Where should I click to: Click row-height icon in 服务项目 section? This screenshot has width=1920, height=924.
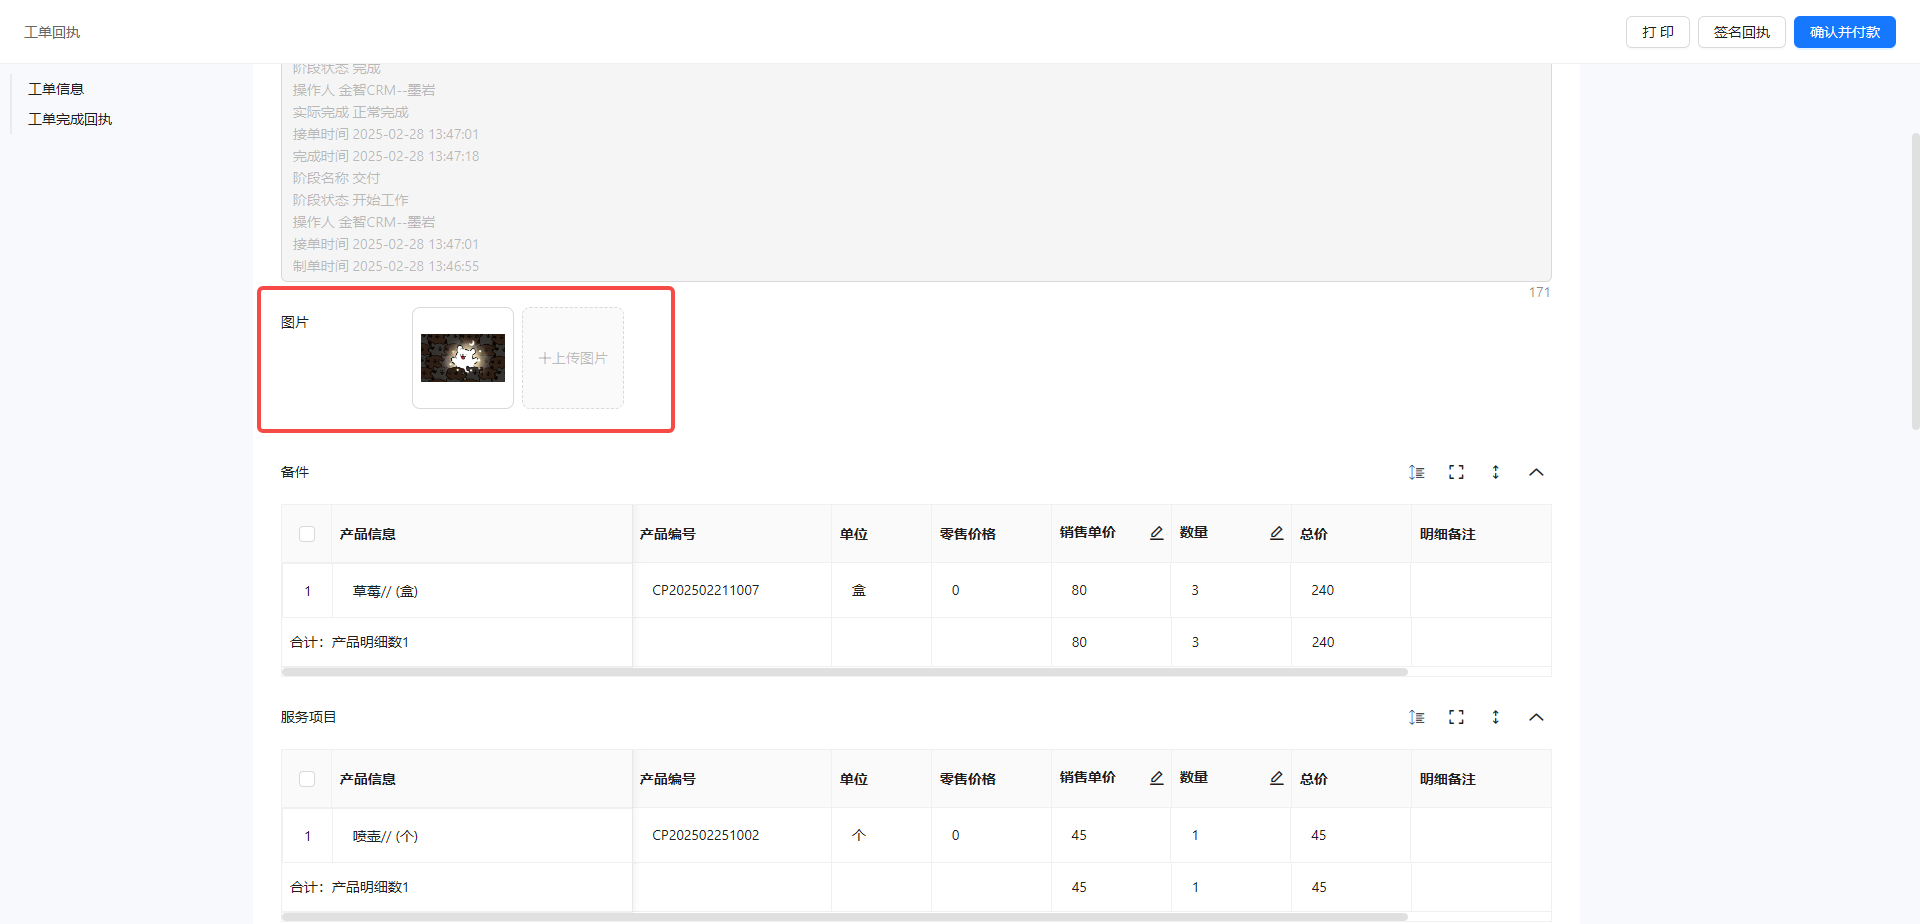tap(1416, 717)
